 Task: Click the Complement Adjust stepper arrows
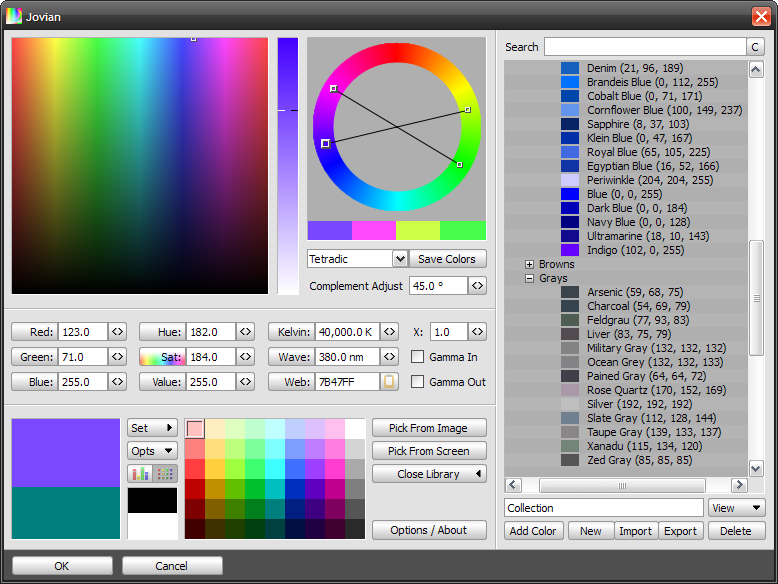[477, 286]
